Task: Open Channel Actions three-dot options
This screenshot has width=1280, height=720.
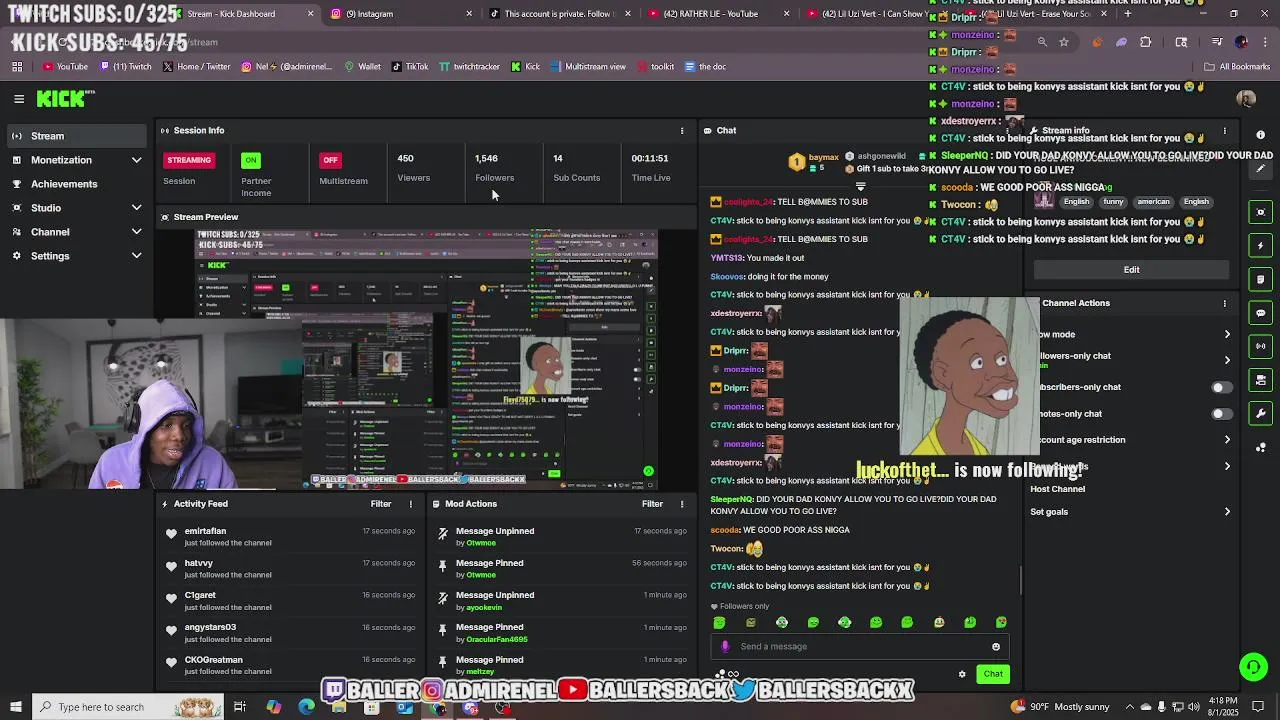Action: tap(1224, 303)
